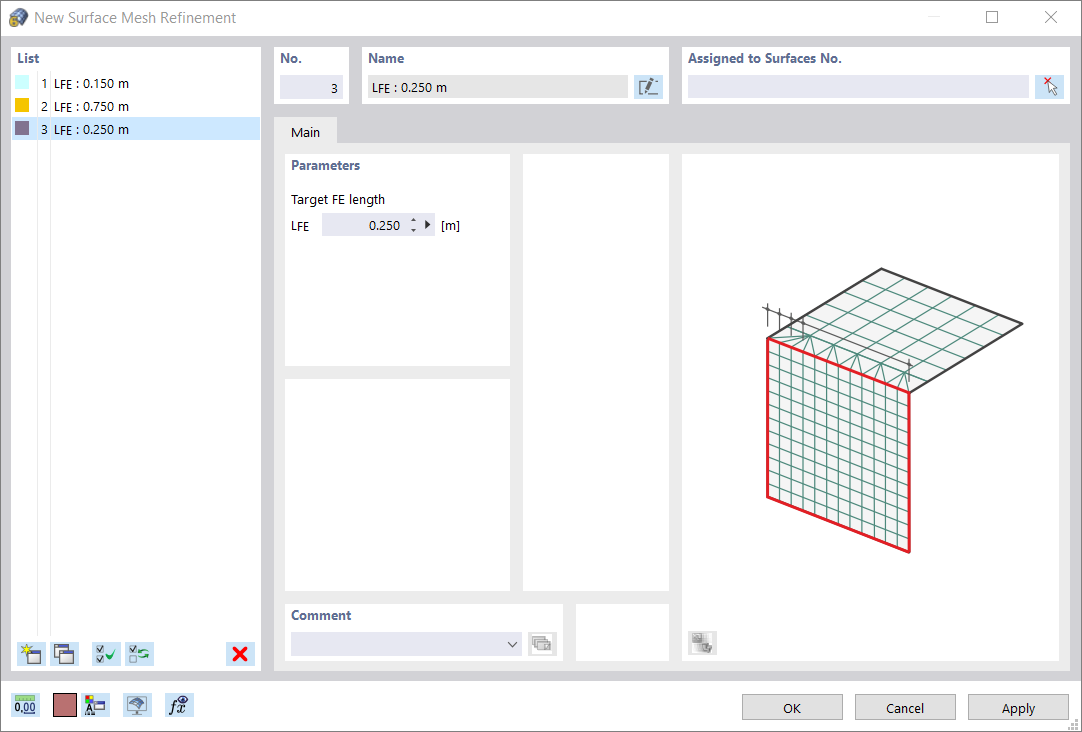Click the Target FE length label

[338, 199]
